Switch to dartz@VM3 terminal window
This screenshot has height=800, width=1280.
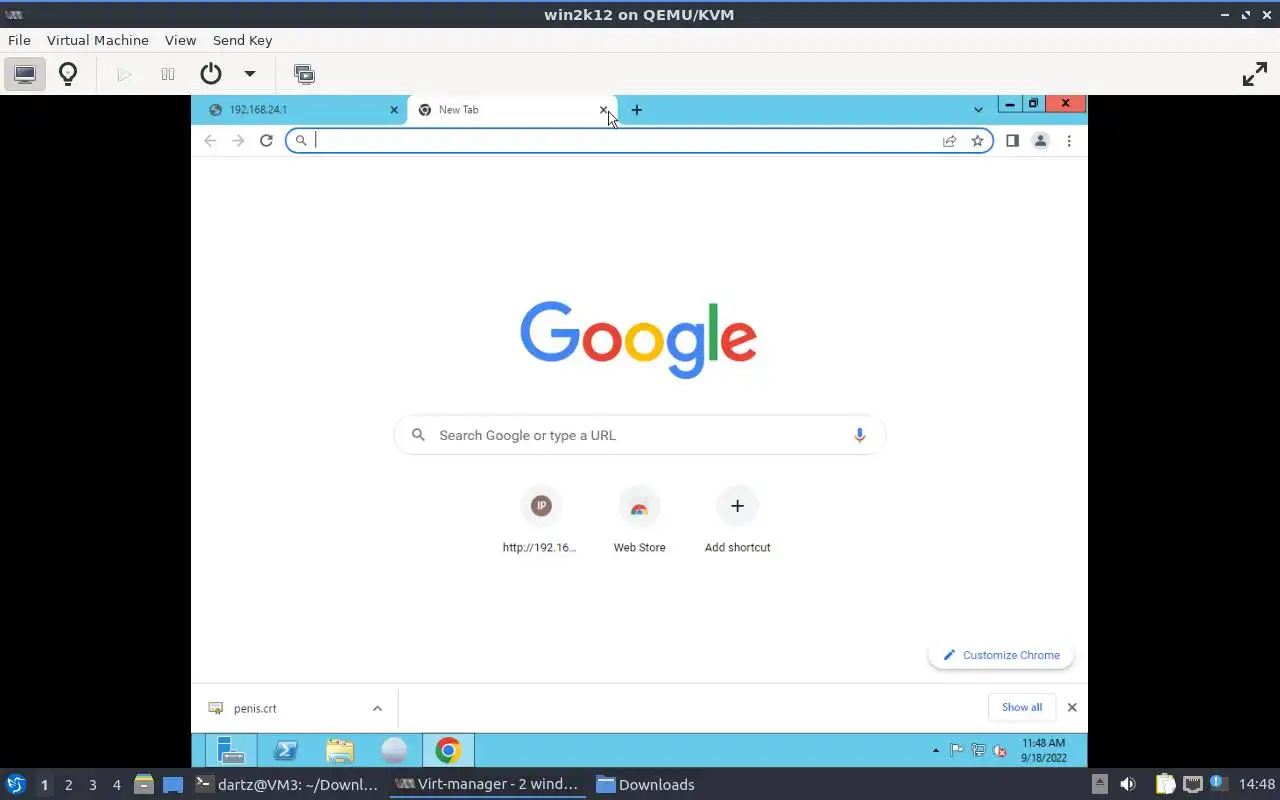pyautogui.click(x=287, y=784)
